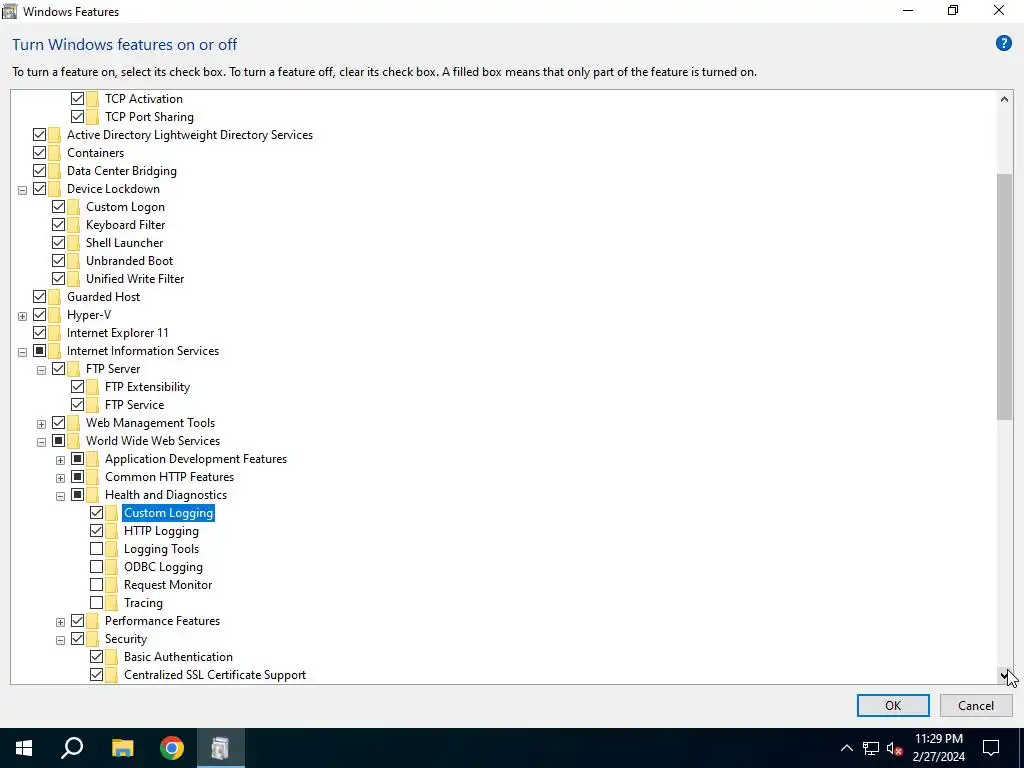This screenshot has height=768, width=1024.
Task: Click OK to apply feature changes
Action: click(893, 705)
